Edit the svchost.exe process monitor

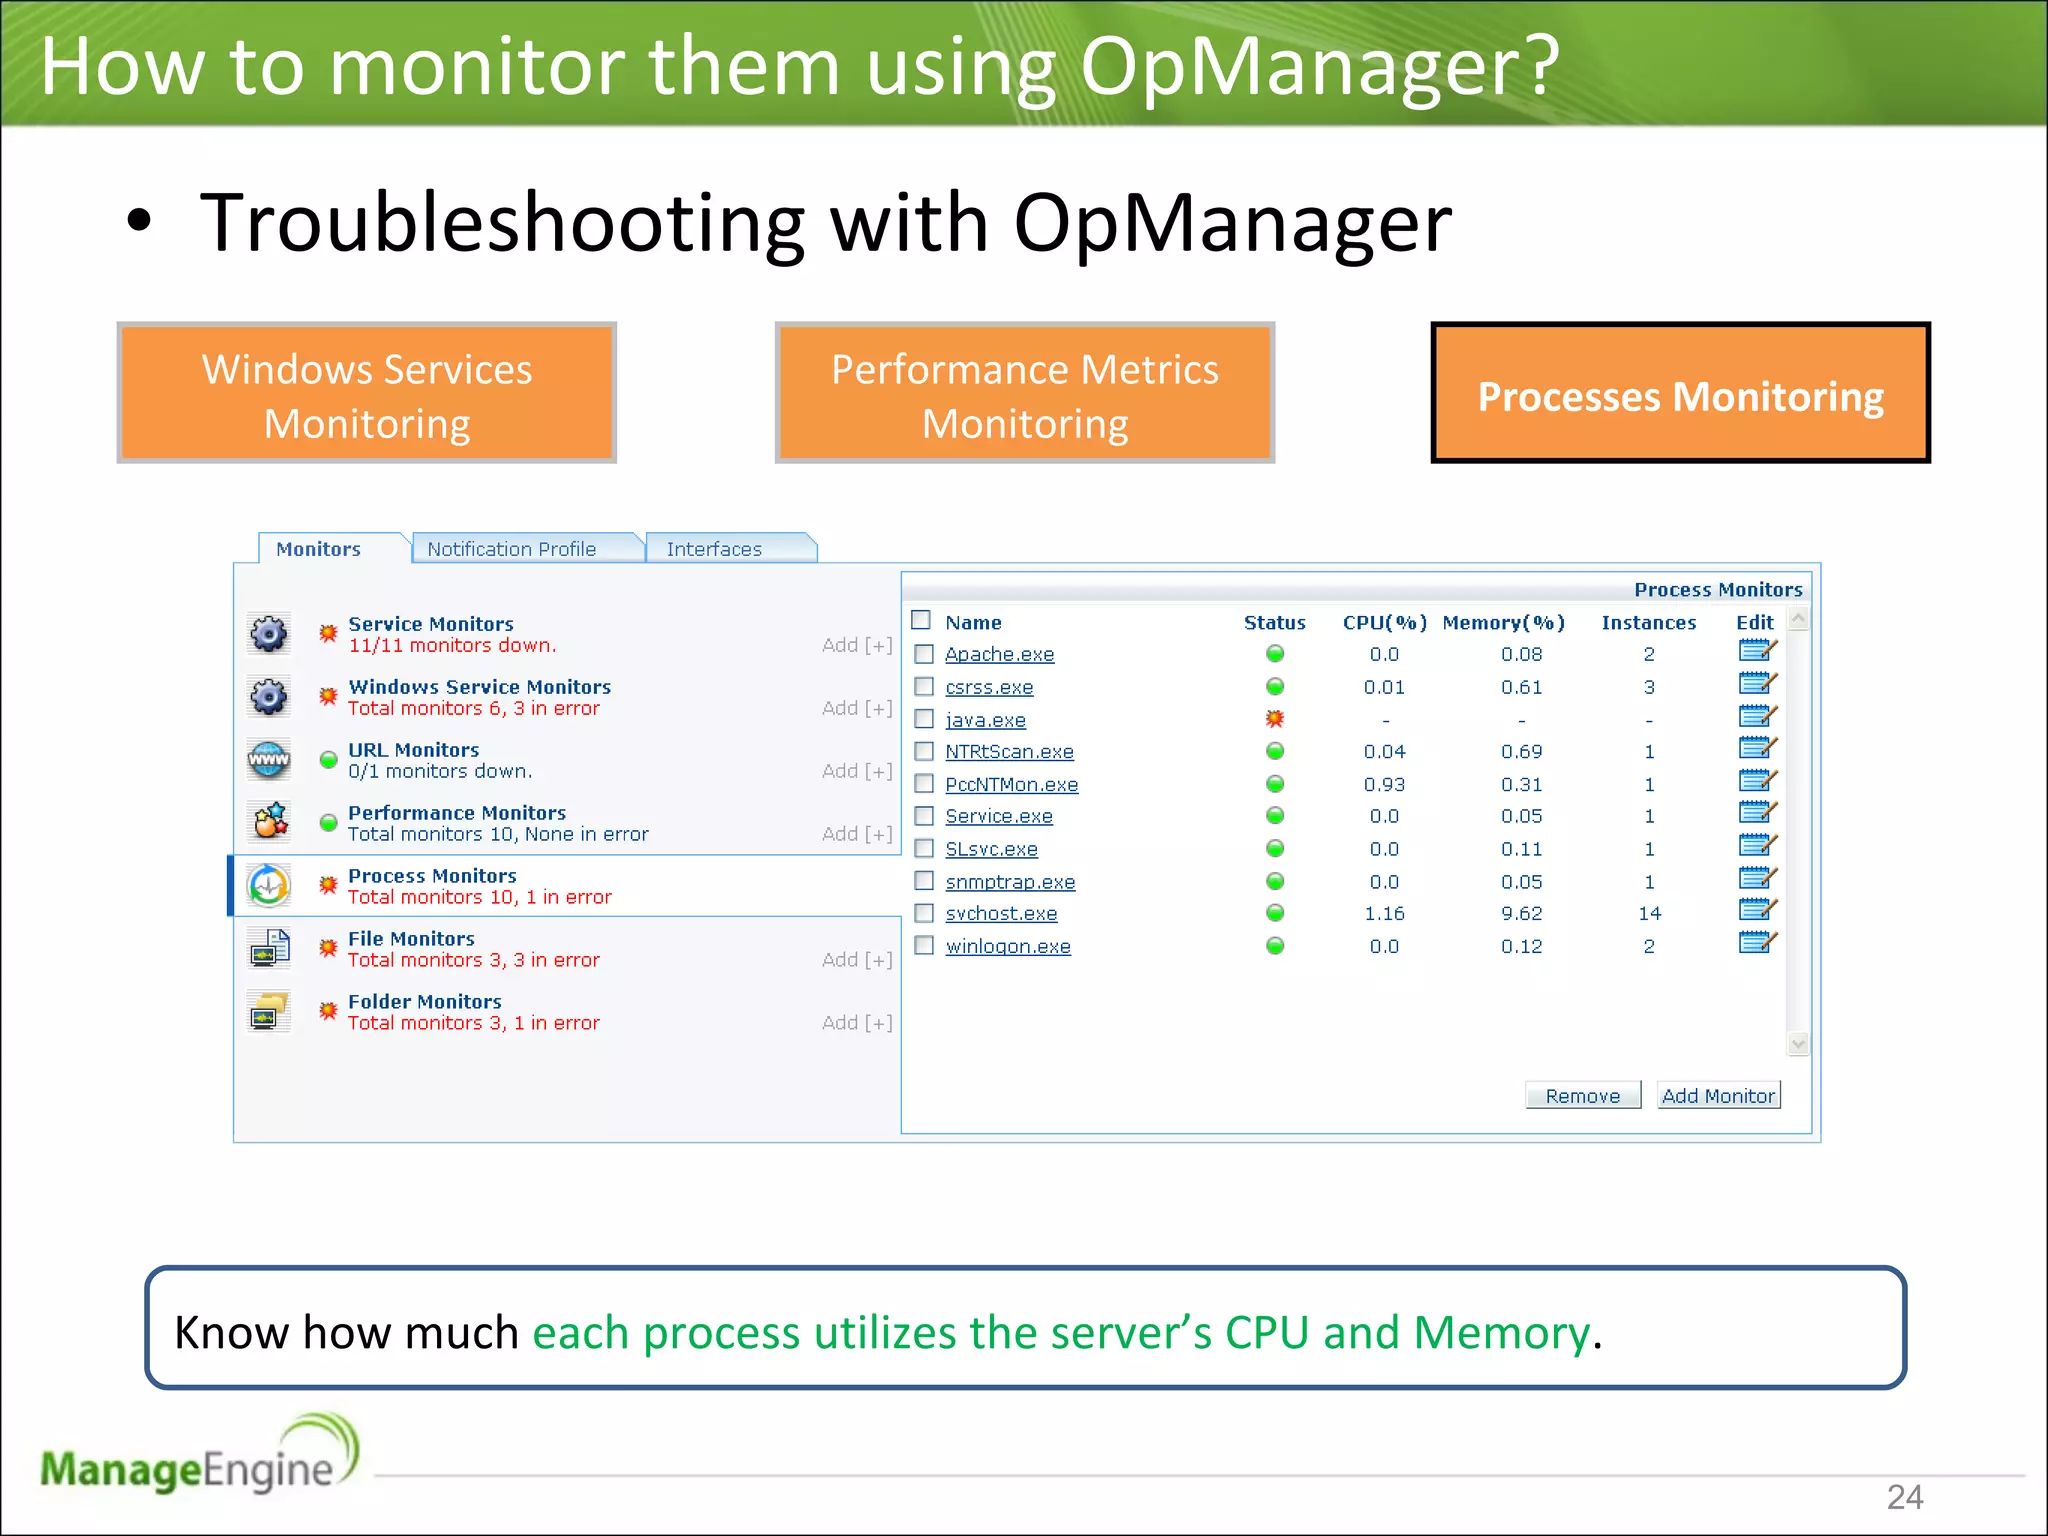(1757, 910)
